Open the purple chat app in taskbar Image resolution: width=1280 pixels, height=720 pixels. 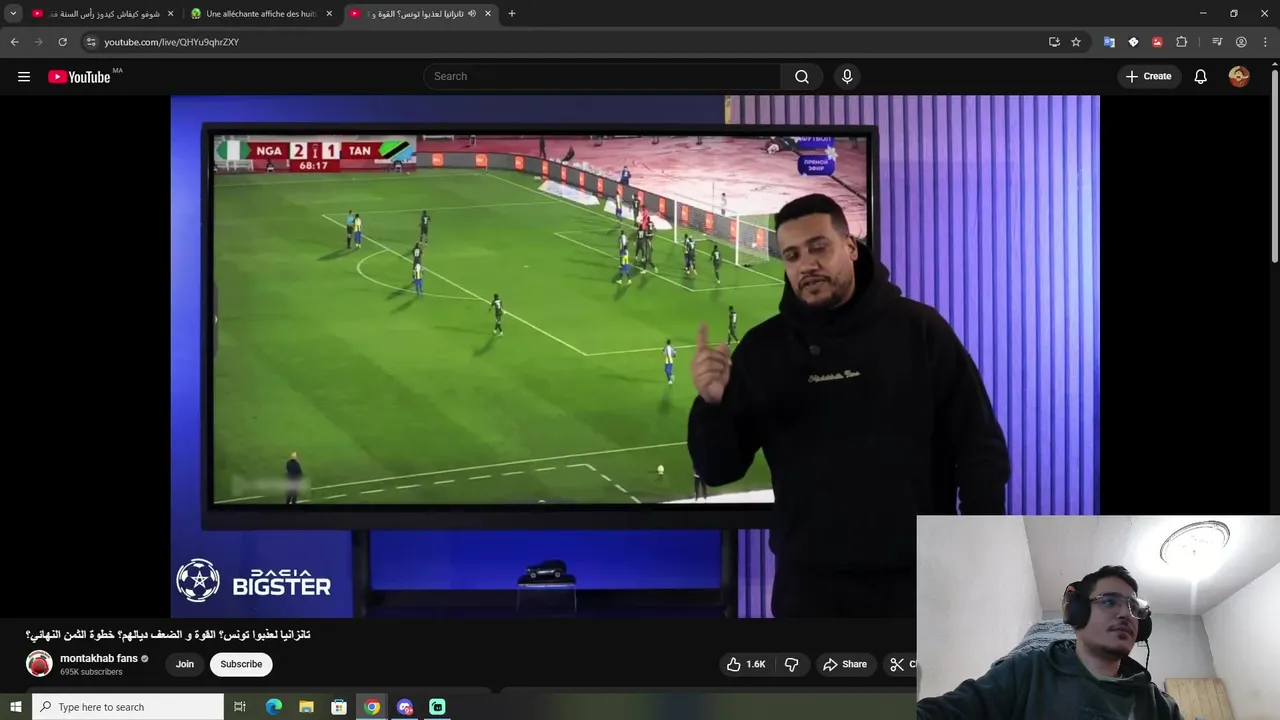pyautogui.click(x=405, y=707)
